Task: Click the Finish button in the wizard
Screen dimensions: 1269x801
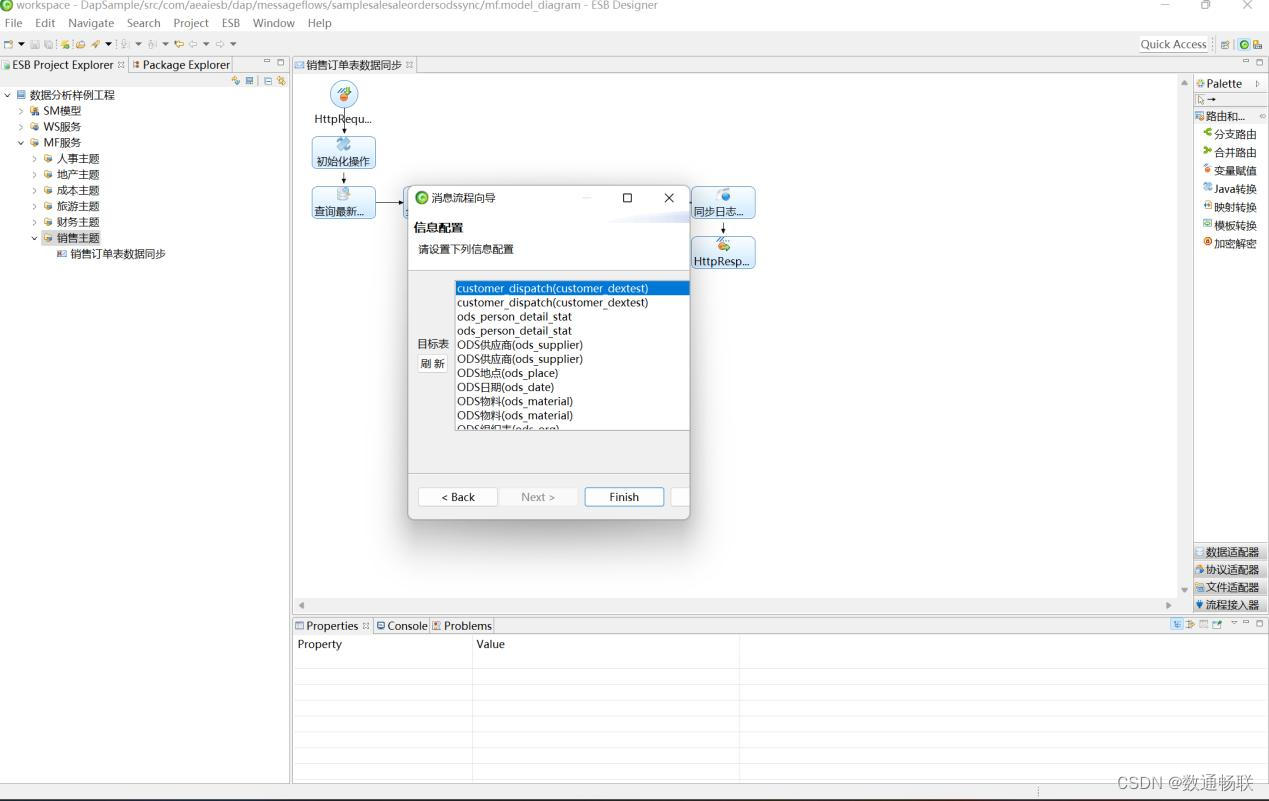Action: click(624, 497)
